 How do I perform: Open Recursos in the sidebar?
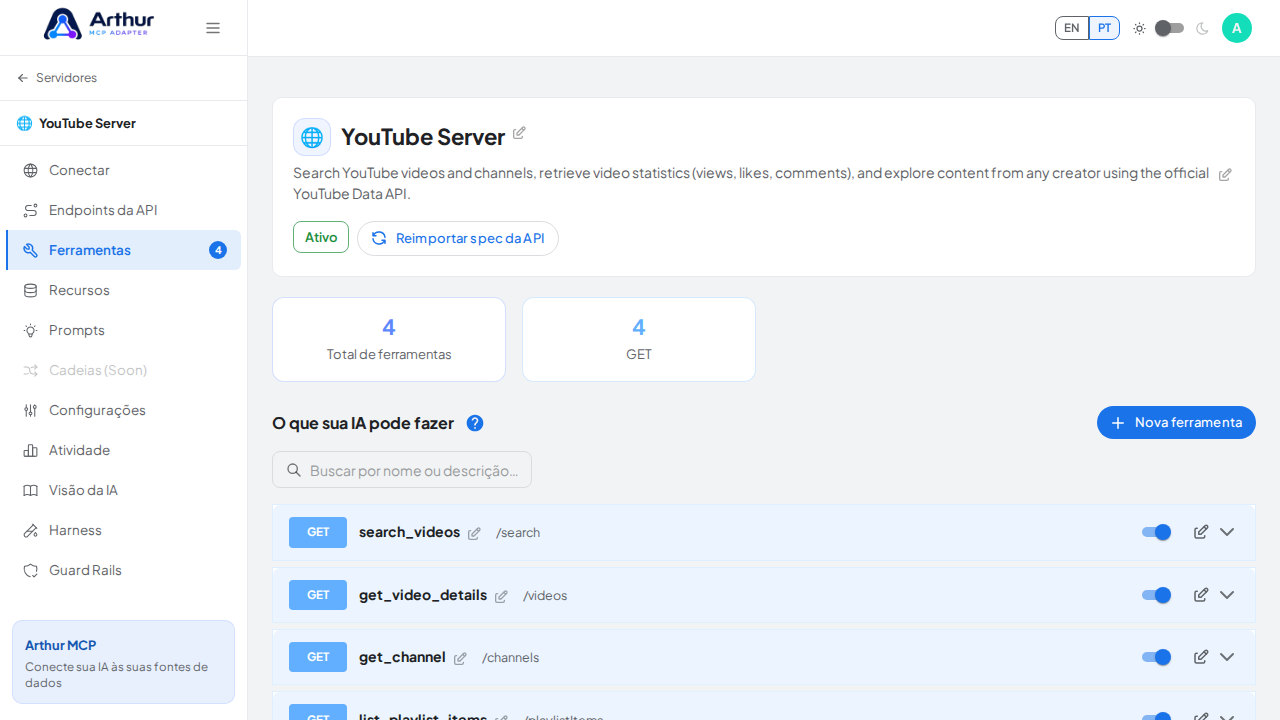point(123,290)
